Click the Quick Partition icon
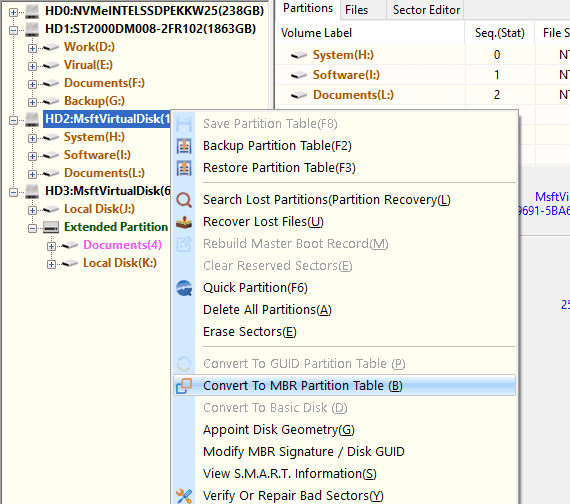Viewport: 570px width, 504px height. click(x=184, y=288)
